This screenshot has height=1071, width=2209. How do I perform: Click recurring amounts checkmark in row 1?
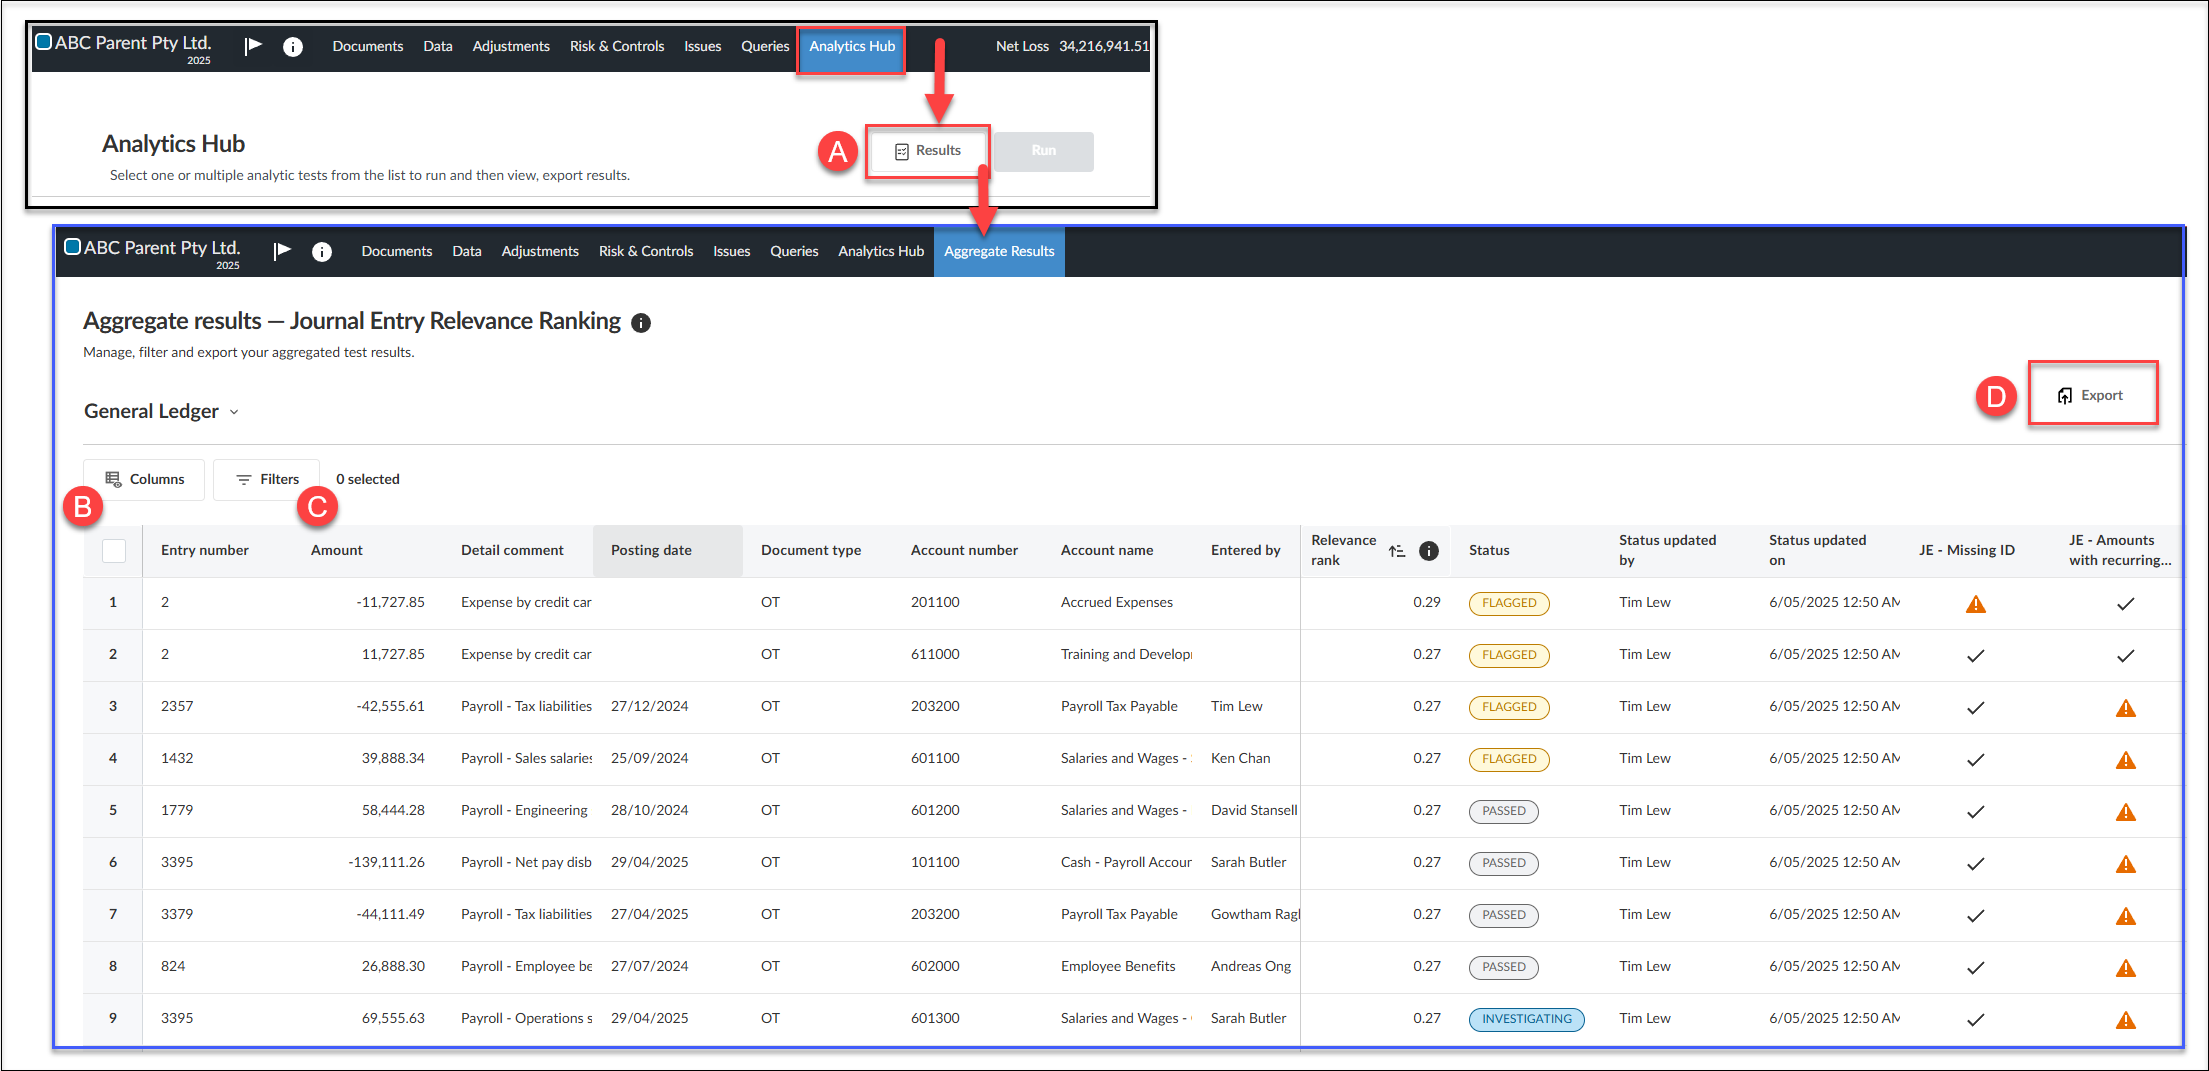coord(2126,604)
